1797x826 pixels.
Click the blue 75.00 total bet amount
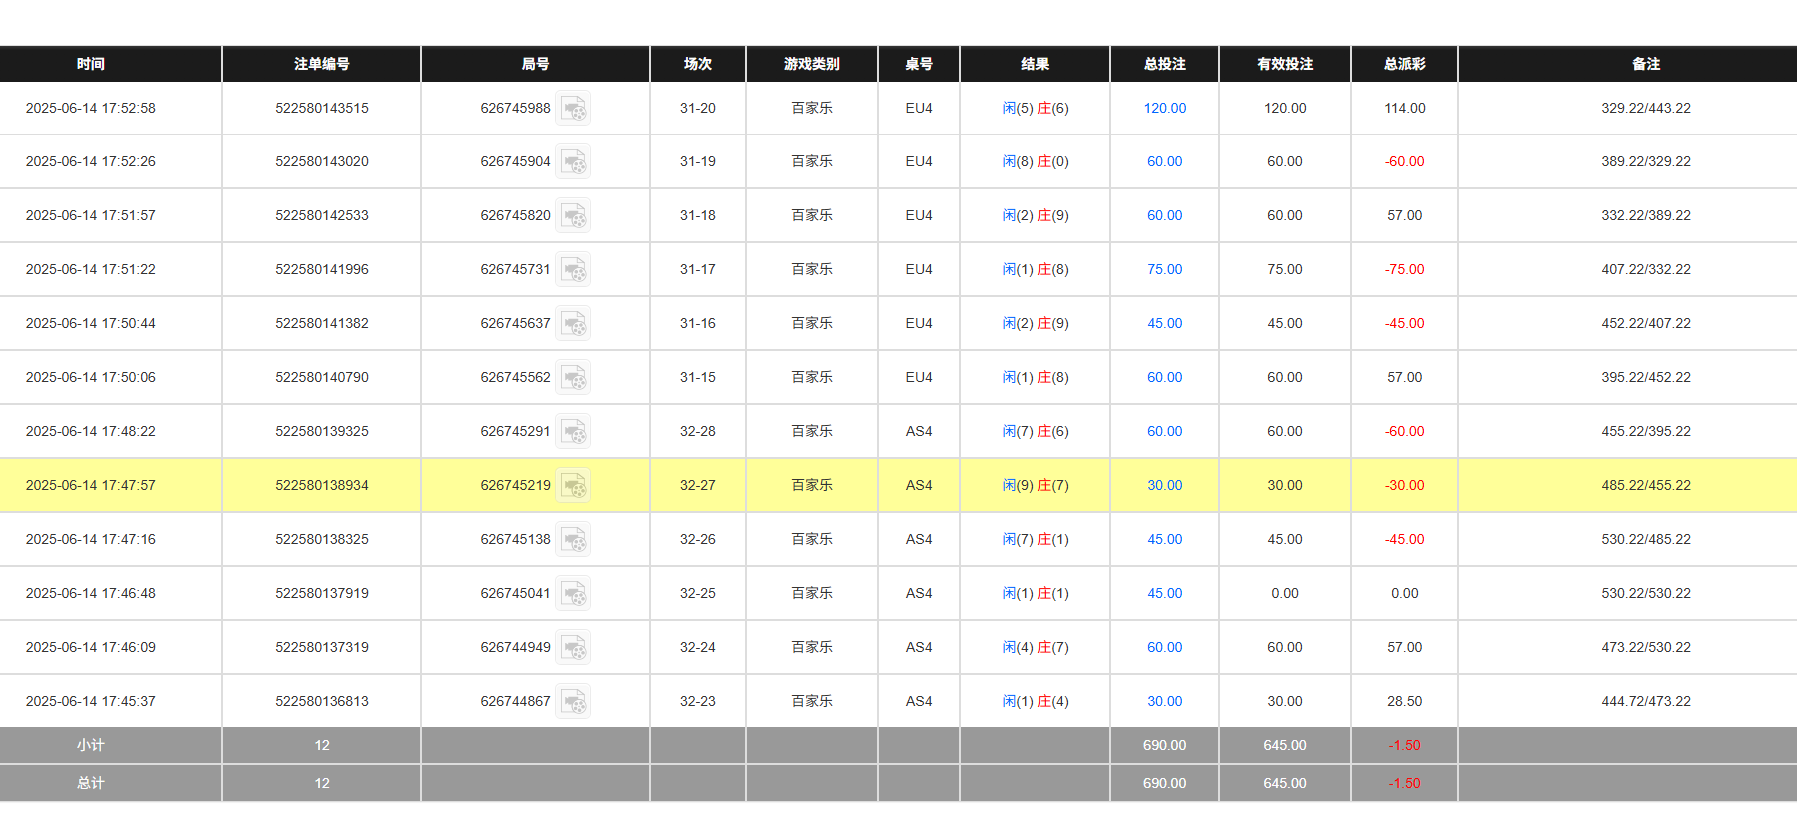click(1164, 270)
